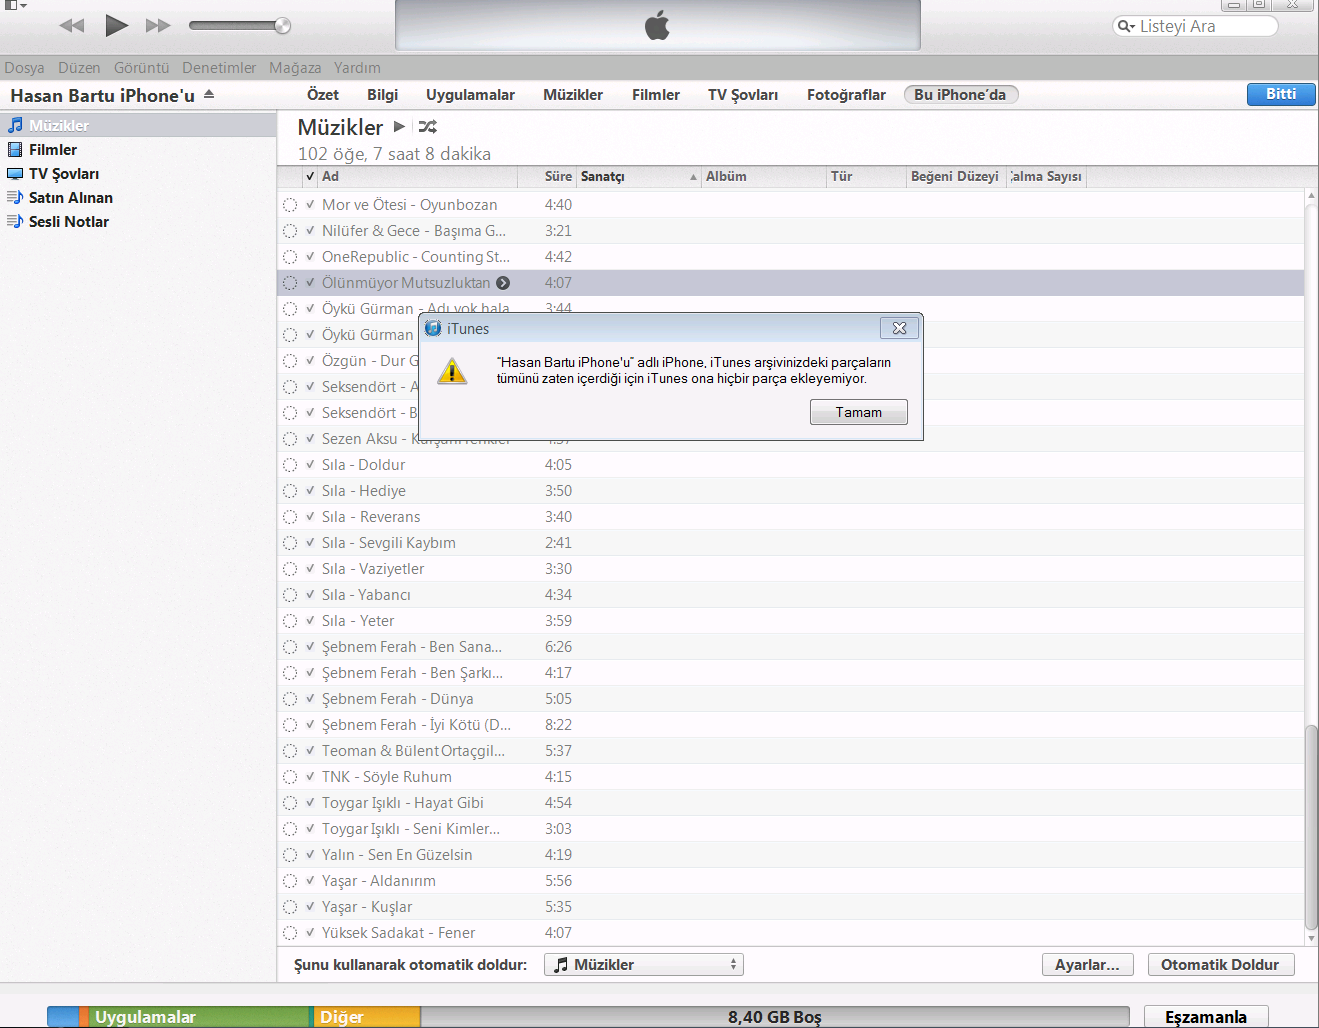Screen dimensions: 1319x1028
Task: Adjust the volume slider knob
Action: 282,26
